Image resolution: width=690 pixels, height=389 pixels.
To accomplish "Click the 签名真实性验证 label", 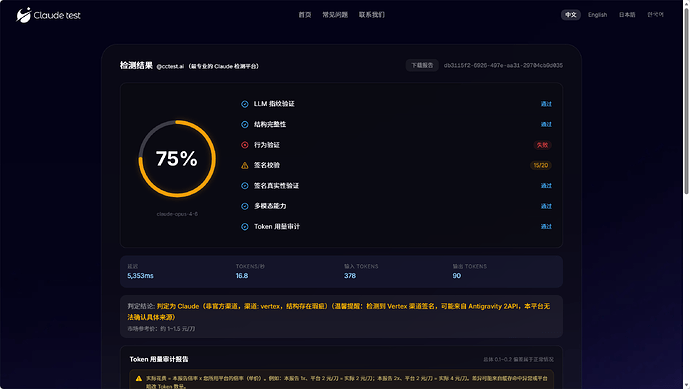I will (x=276, y=186).
